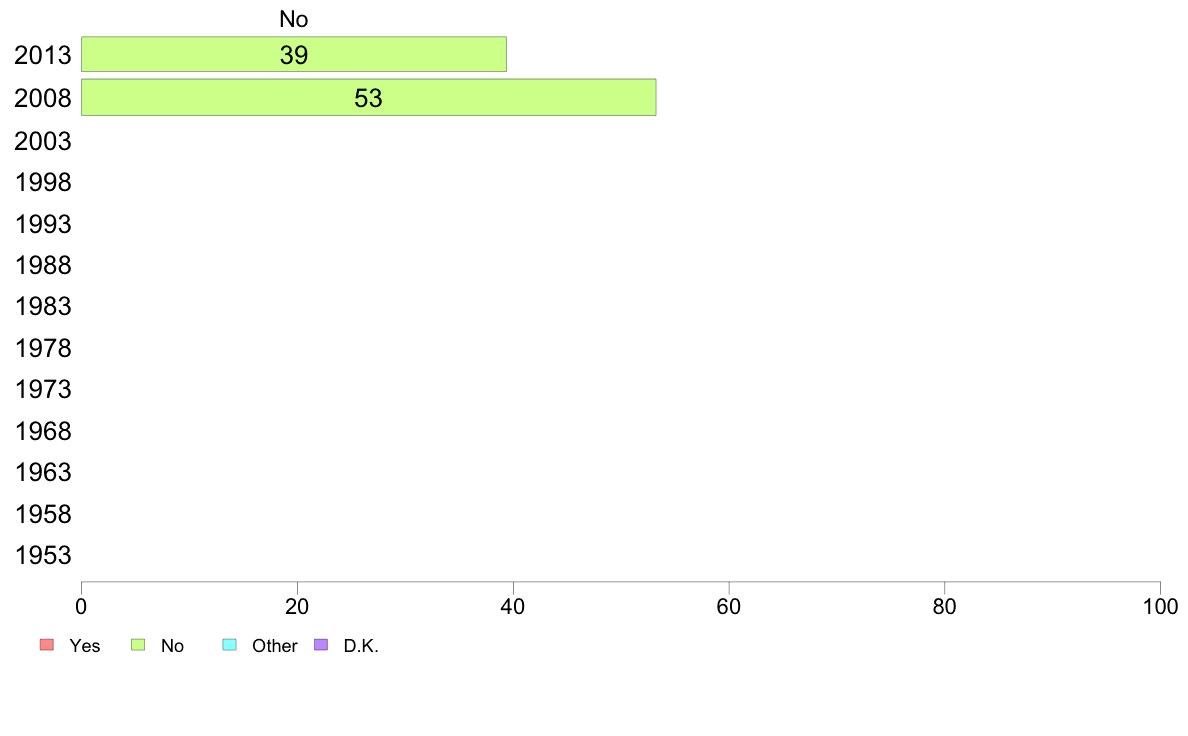
Task: Click the 0 tick on the x-axis
Action: pyautogui.click(x=81, y=606)
